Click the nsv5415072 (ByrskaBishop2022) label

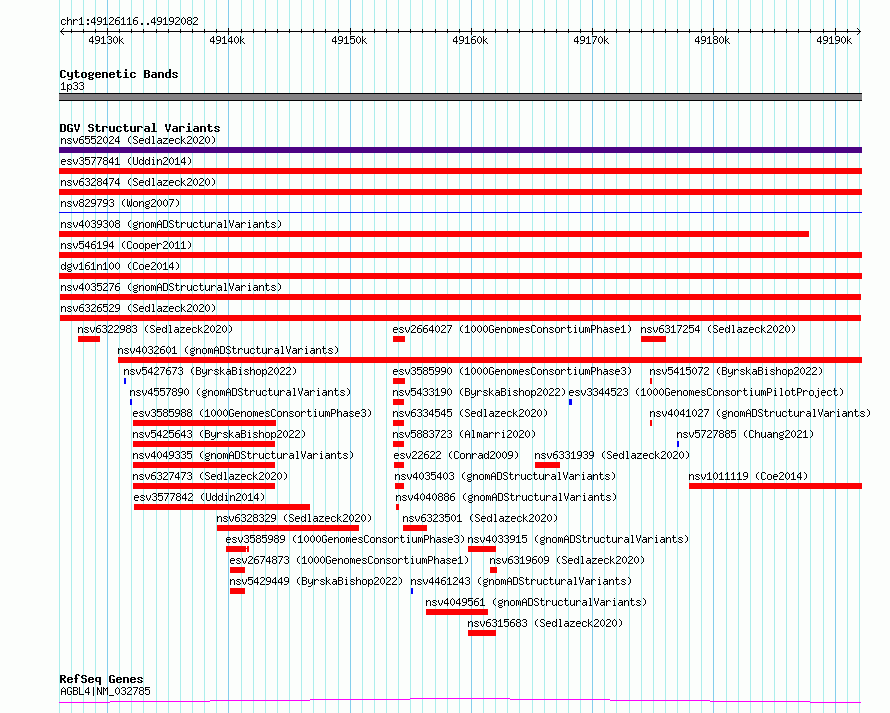click(x=736, y=371)
